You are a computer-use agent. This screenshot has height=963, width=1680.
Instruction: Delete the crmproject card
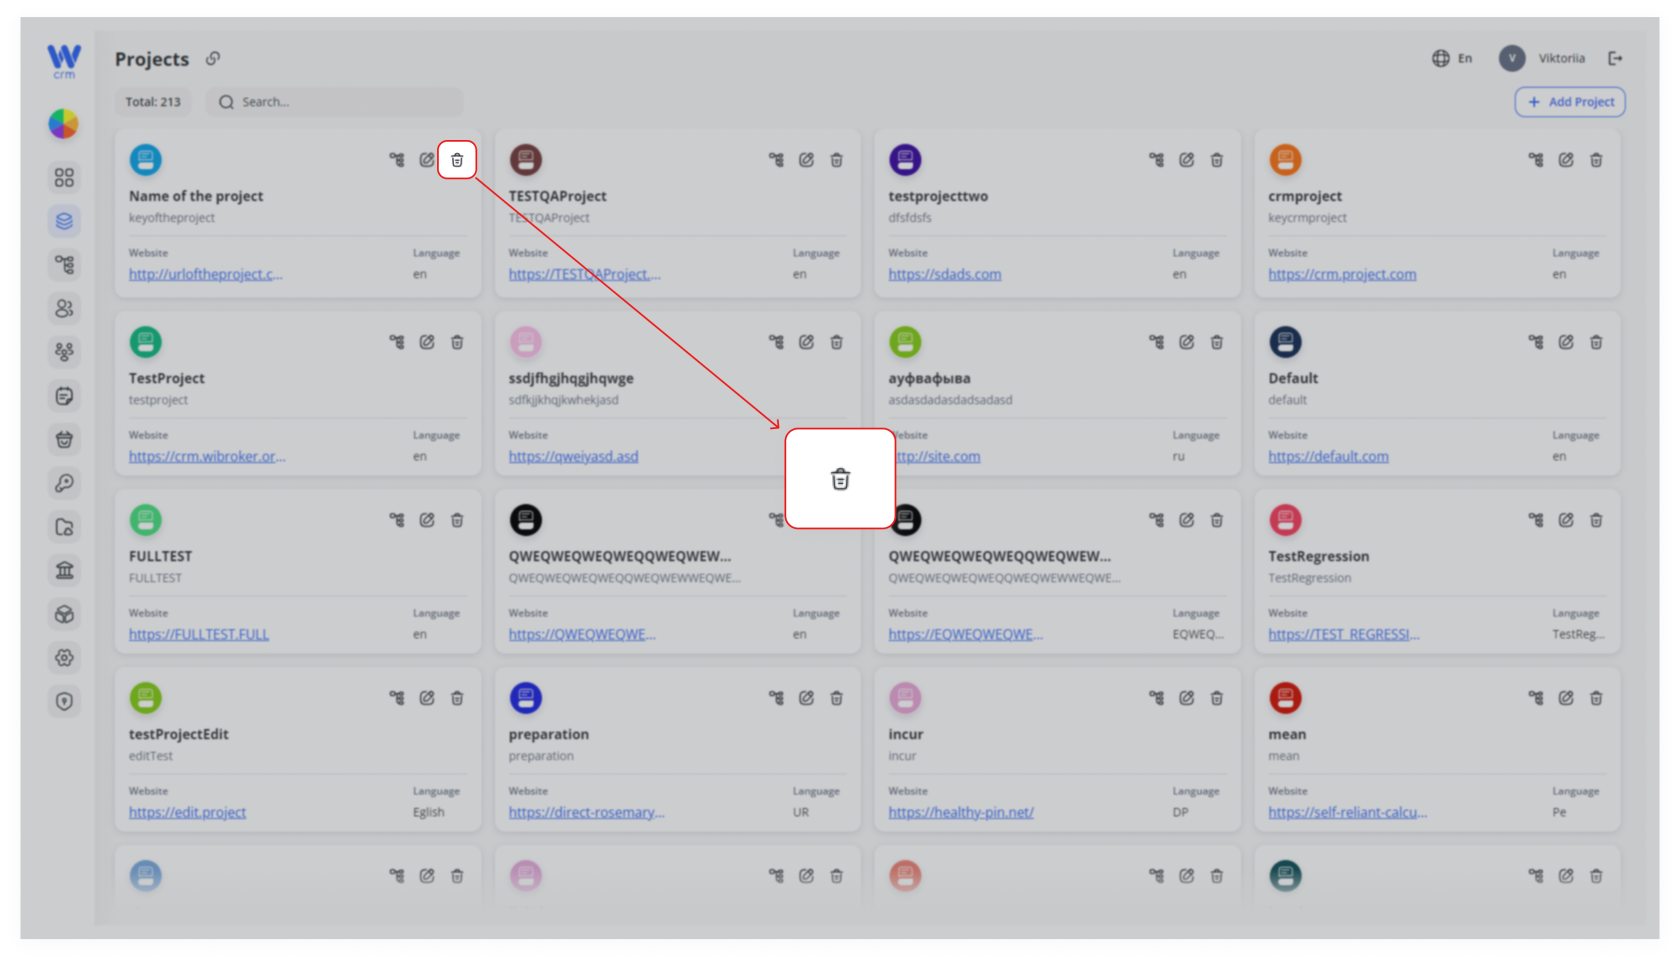[1596, 160]
